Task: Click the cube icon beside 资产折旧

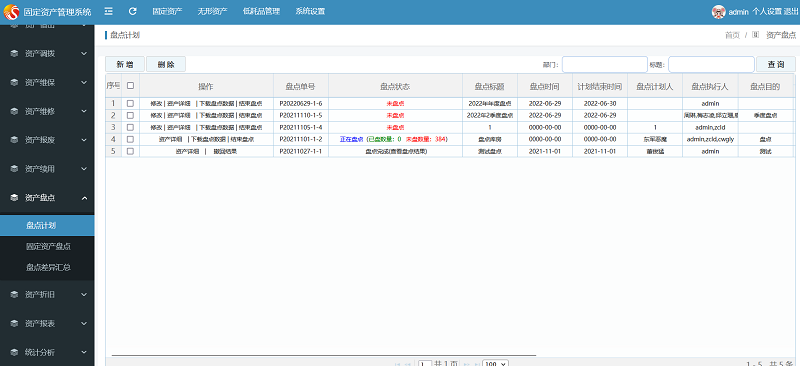Action: 14,295
